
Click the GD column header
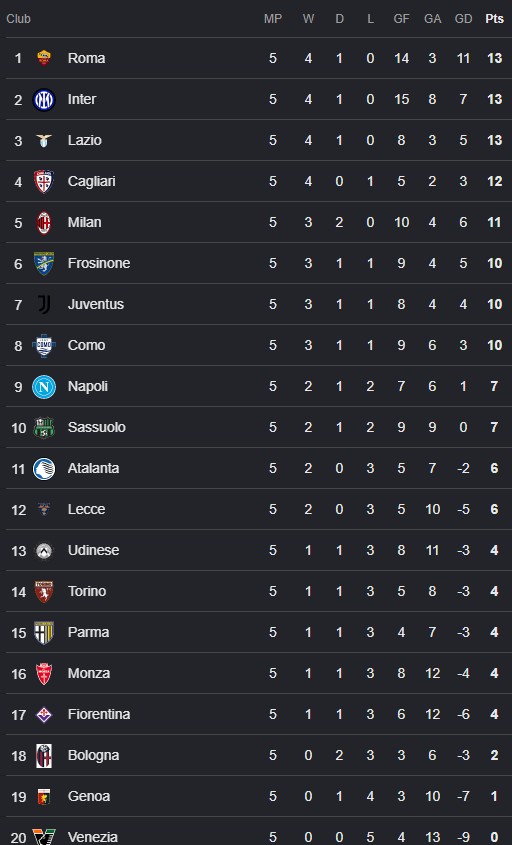tap(463, 19)
